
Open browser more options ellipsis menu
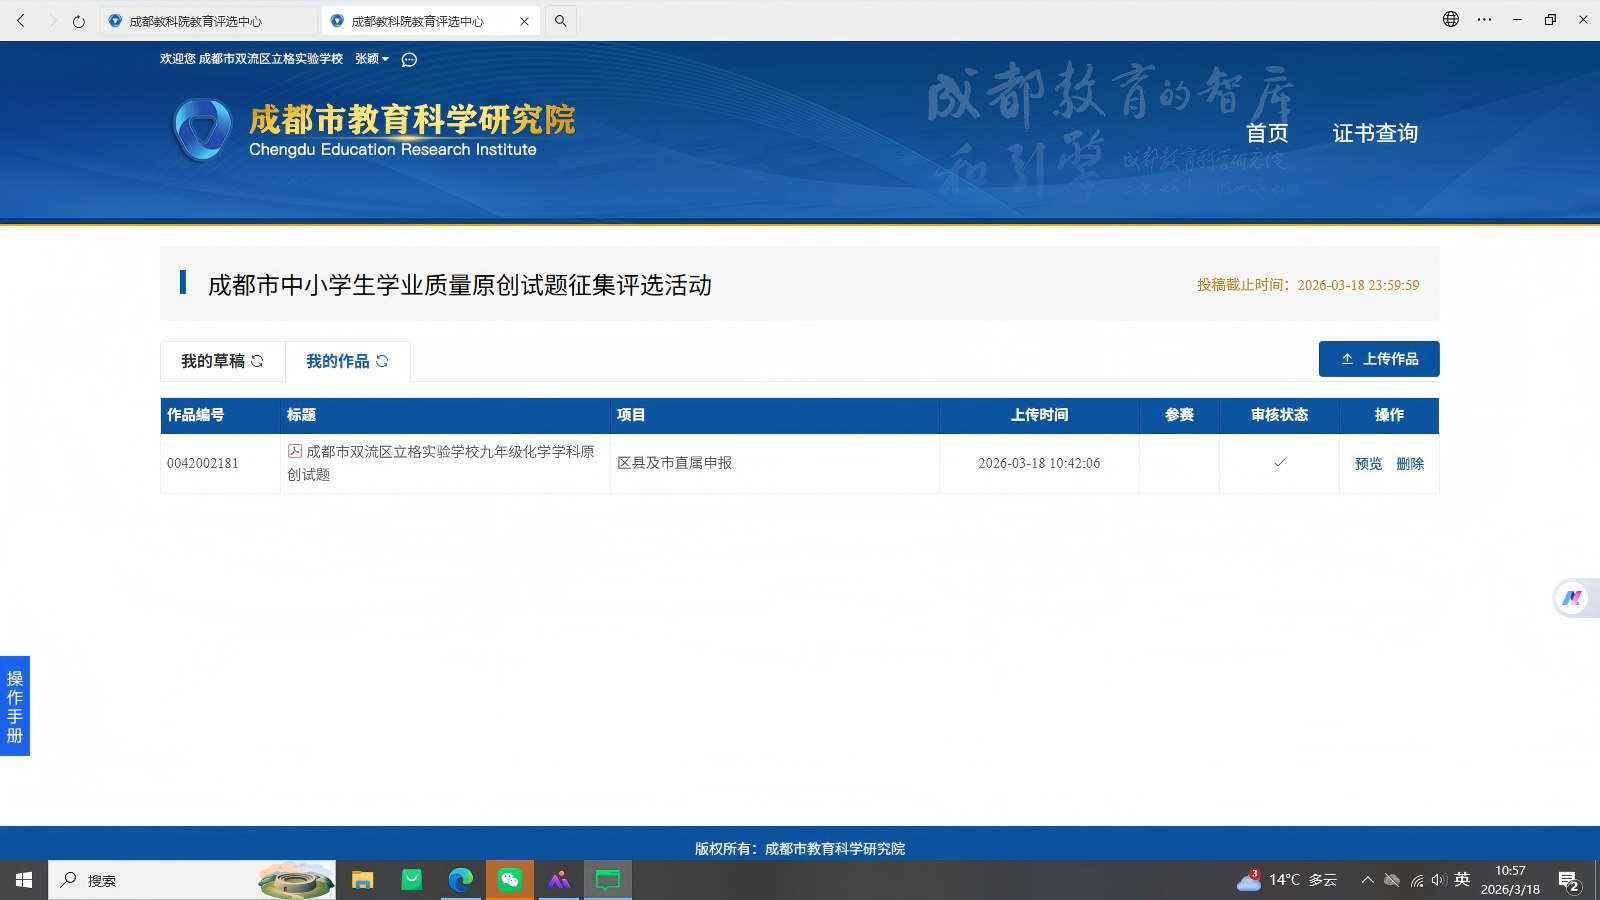[1484, 20]
